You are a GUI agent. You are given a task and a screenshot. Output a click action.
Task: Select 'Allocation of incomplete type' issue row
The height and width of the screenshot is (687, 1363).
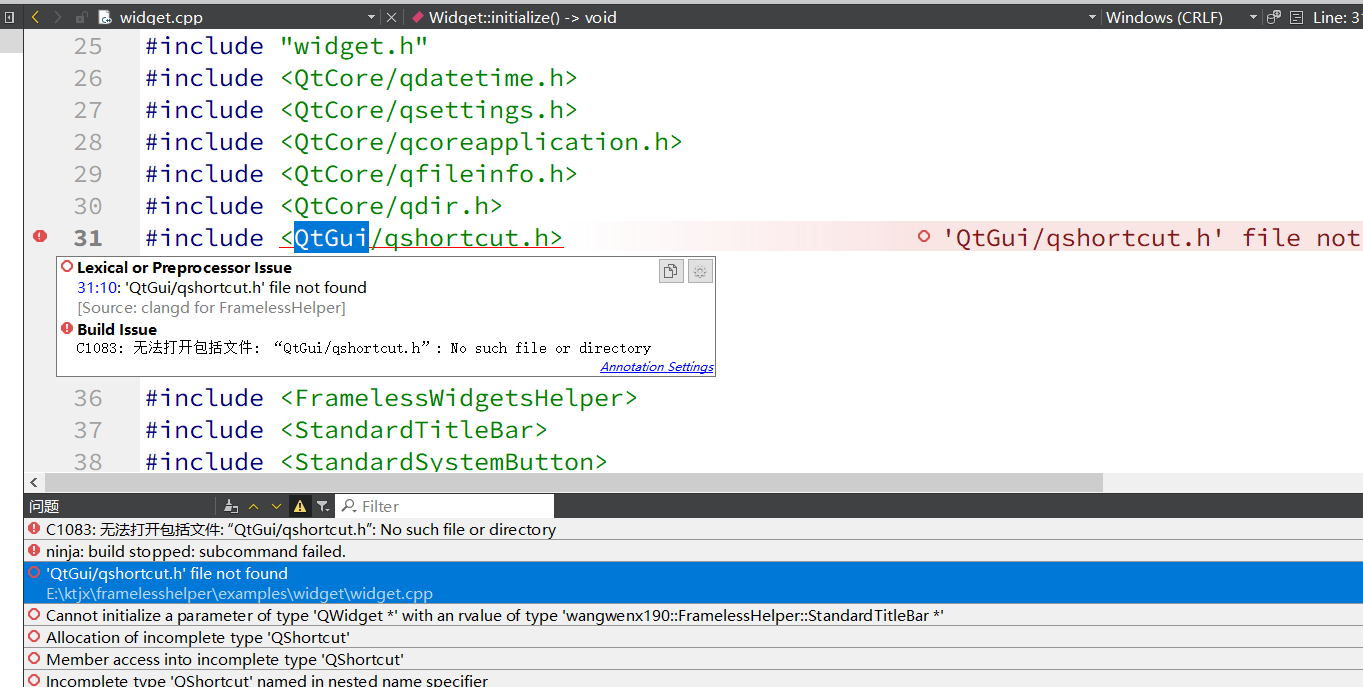pos(693,637)
